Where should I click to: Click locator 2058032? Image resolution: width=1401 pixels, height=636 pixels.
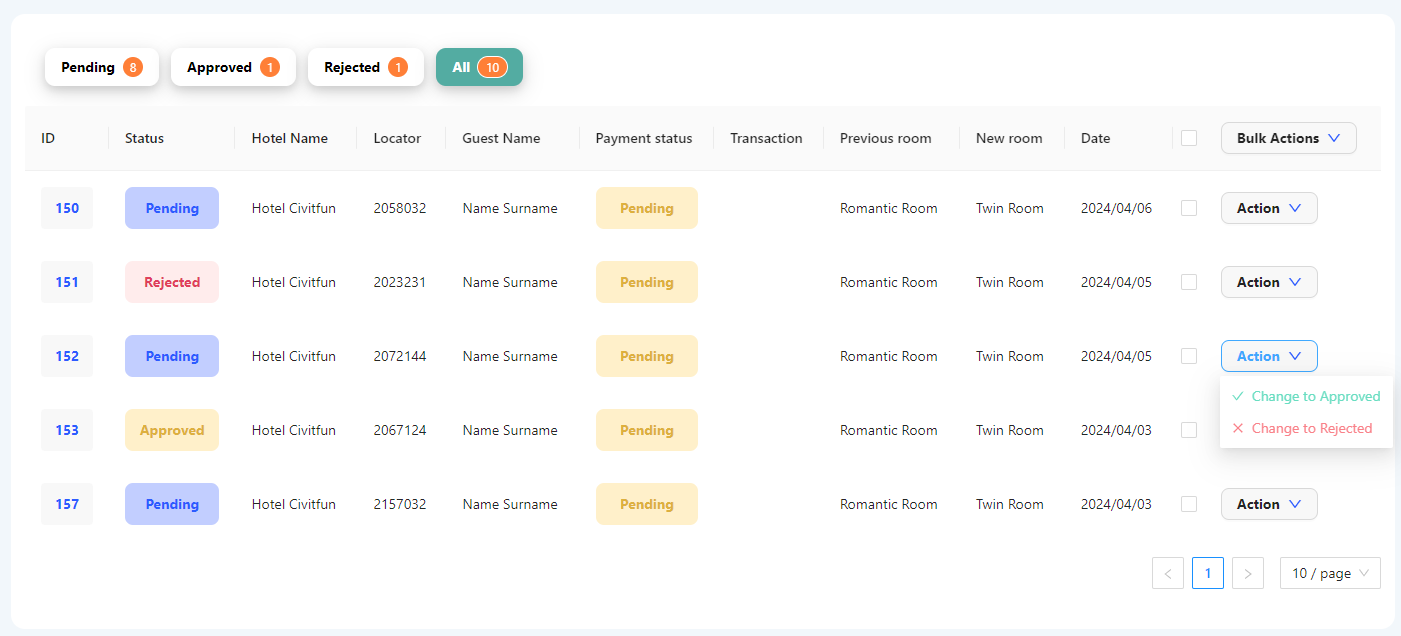[400, 208]
